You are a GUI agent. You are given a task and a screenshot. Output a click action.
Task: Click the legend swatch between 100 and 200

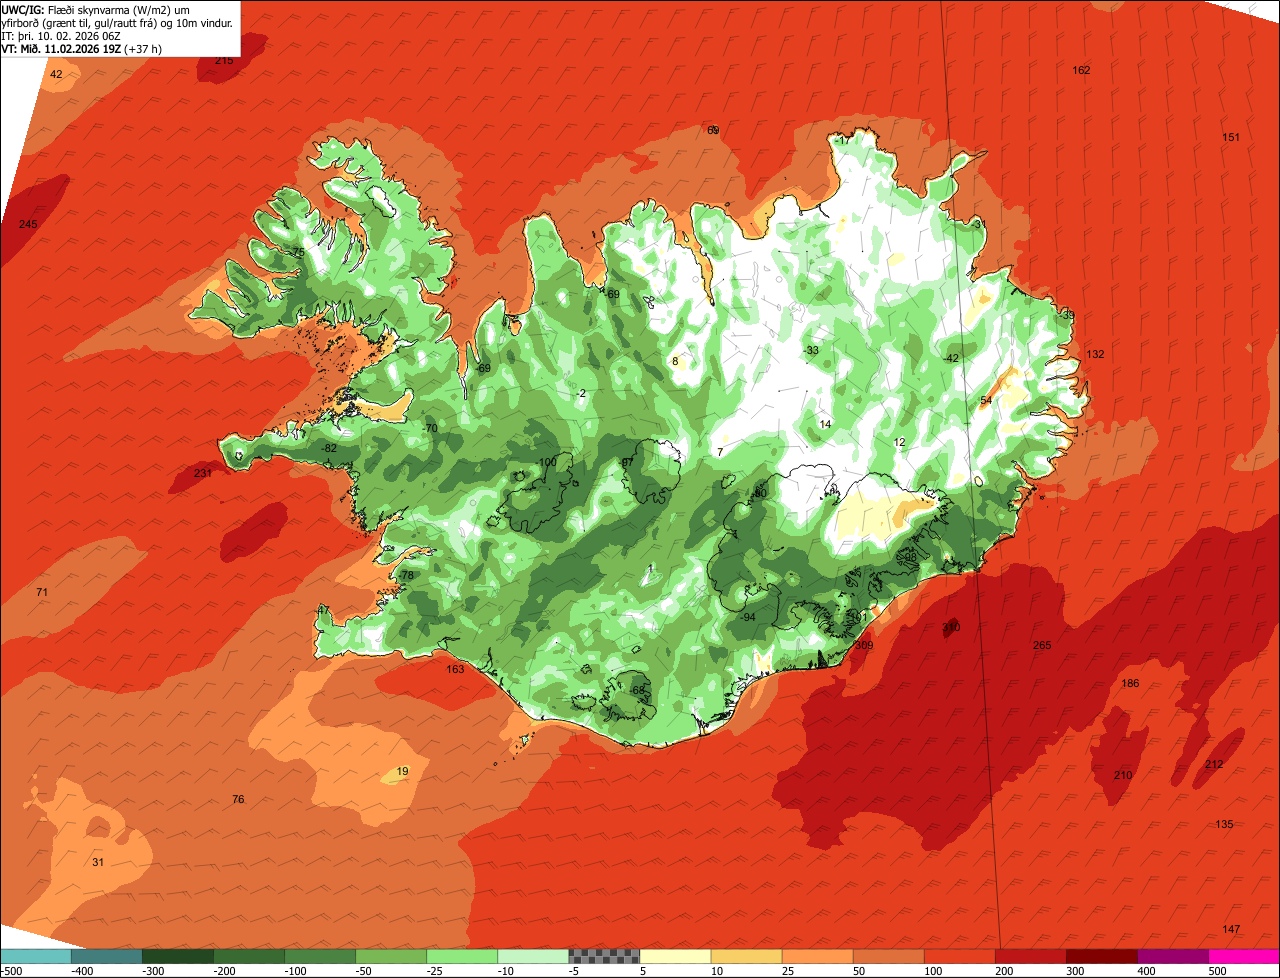click(959, 956)
